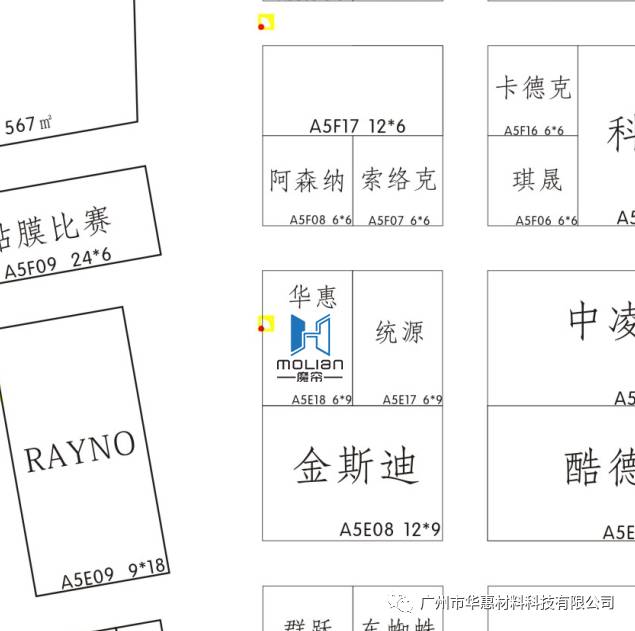Select the 卡德克 booth name
The width and height of the screenshot is (635, 631).
click(x=533, y=87)
